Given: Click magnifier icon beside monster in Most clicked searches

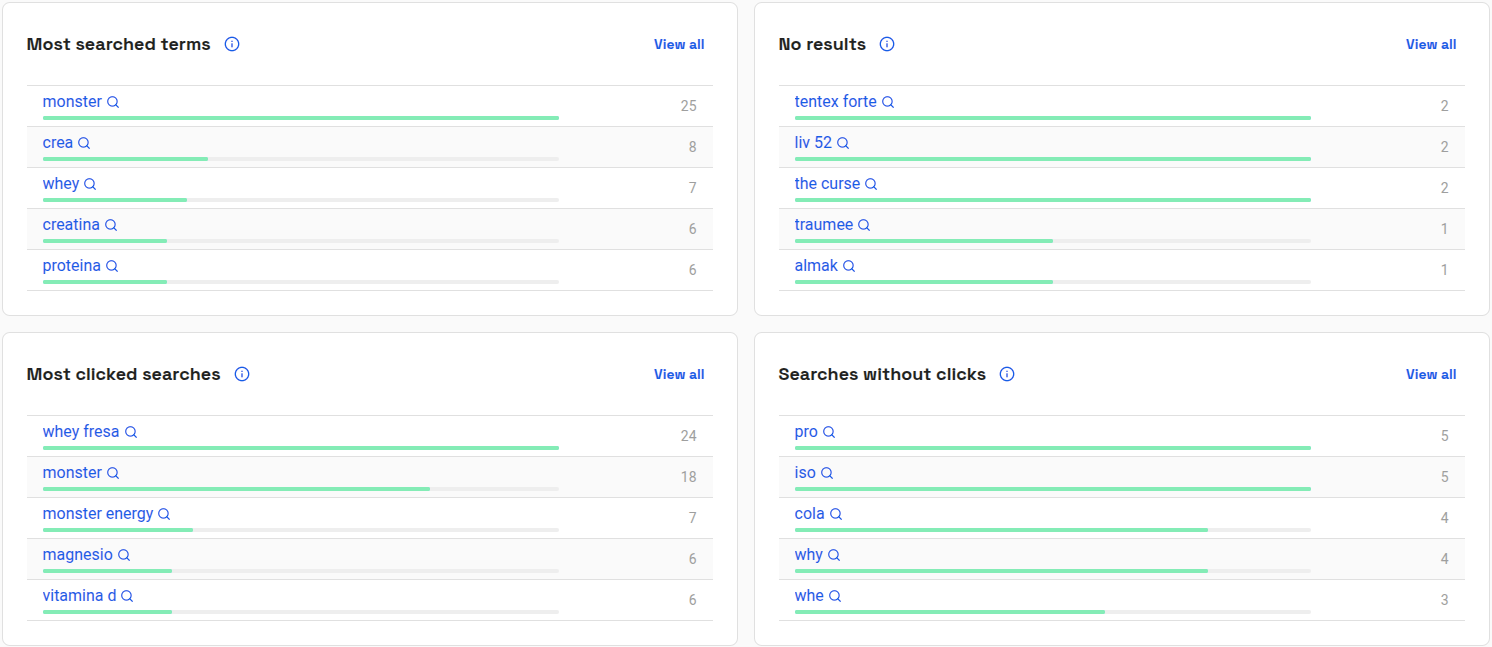Looking at the screenshot, I should point(113,473).
